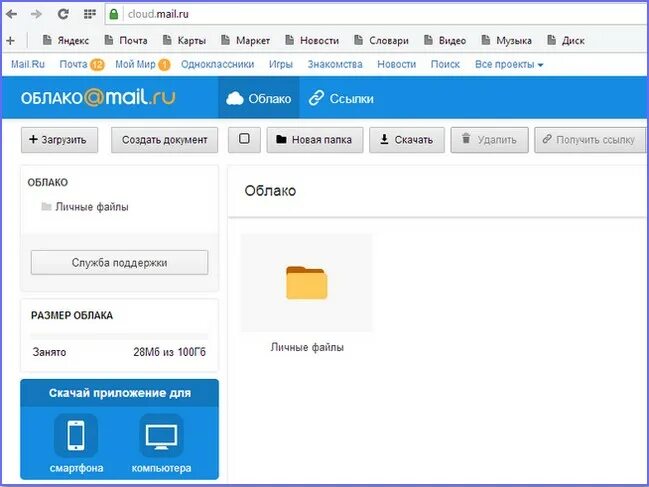Download the app for смартфона
The height and width of the screenshot is (487, 649).
[x=76, y=444]
